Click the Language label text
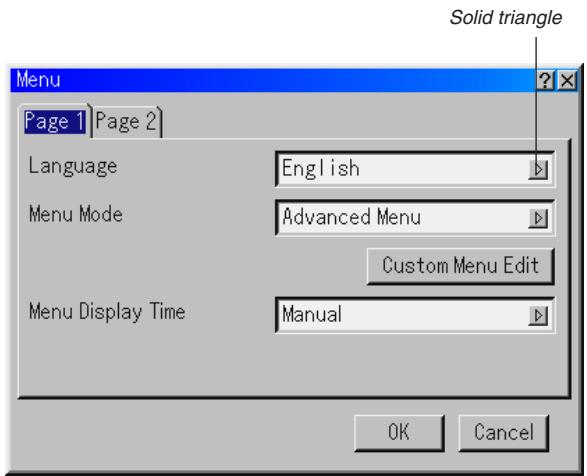Screen dimensions: 587x476 pos(73,166)
